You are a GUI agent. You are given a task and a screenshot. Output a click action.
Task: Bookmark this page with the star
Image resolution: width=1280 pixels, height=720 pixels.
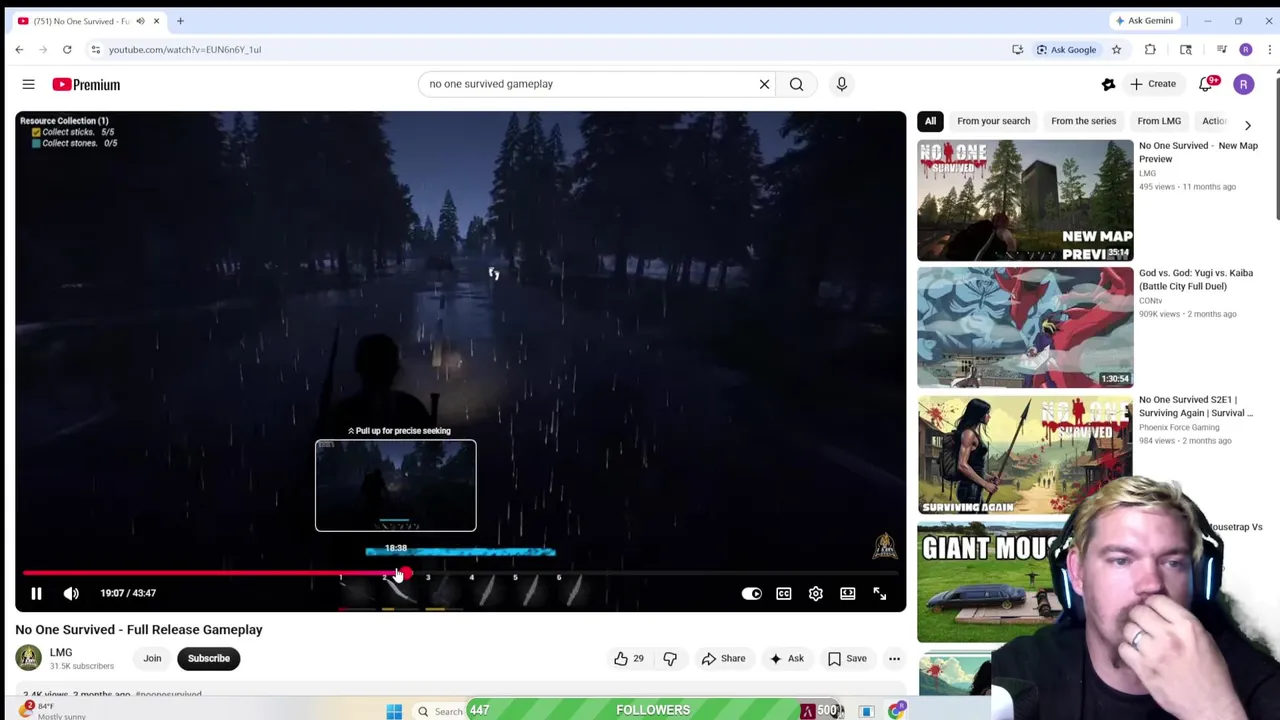(x=1116, y=49)
